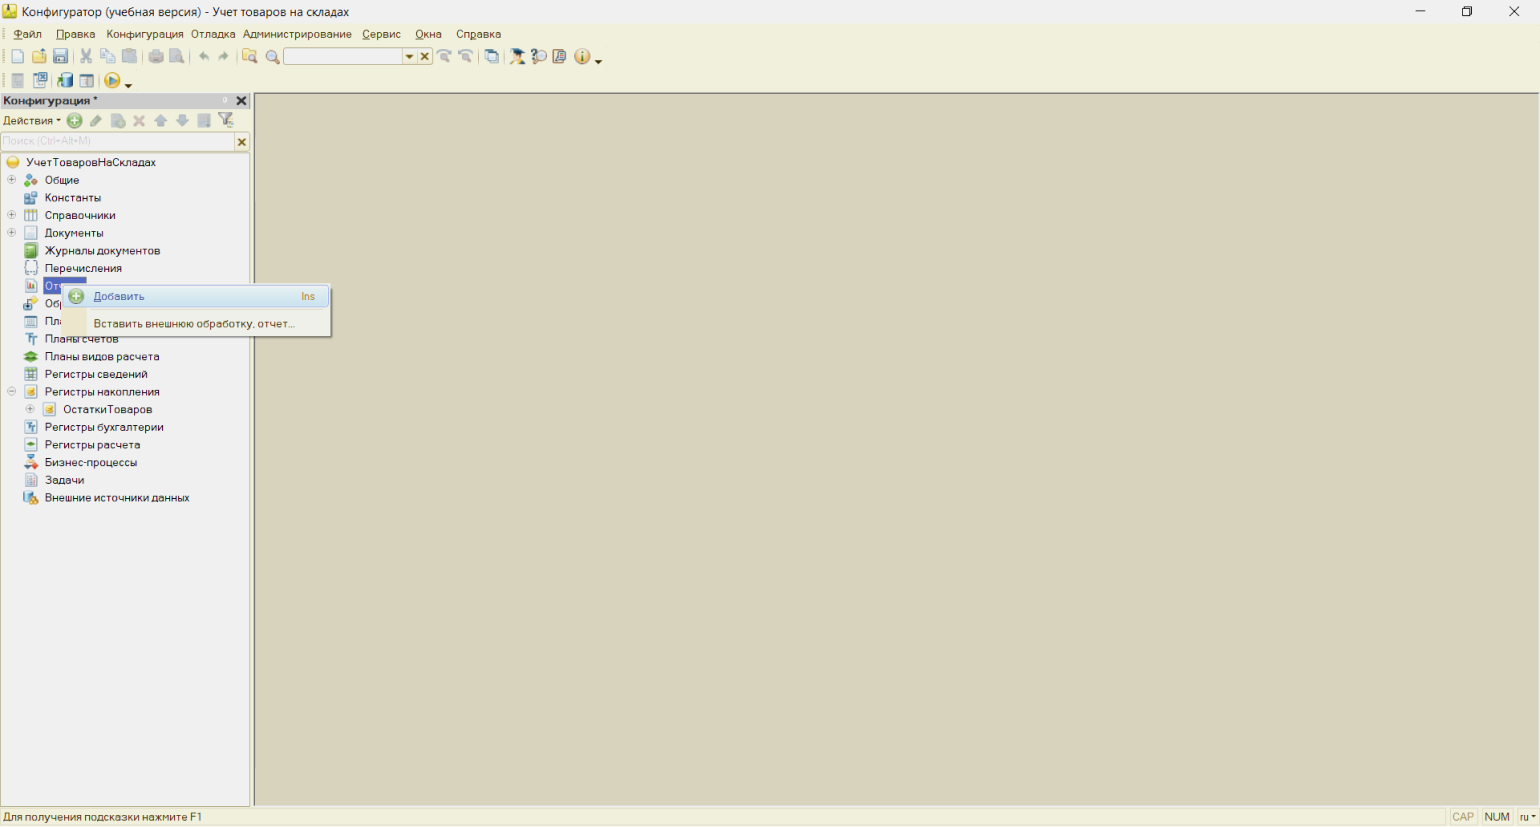
Task: Clear the Configuration panel search X
Action: pos(241,142)
